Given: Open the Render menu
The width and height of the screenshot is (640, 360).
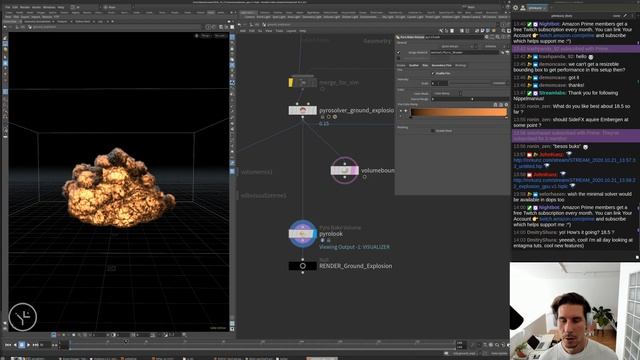Looking at the screenshot, I should click(25, 7).
